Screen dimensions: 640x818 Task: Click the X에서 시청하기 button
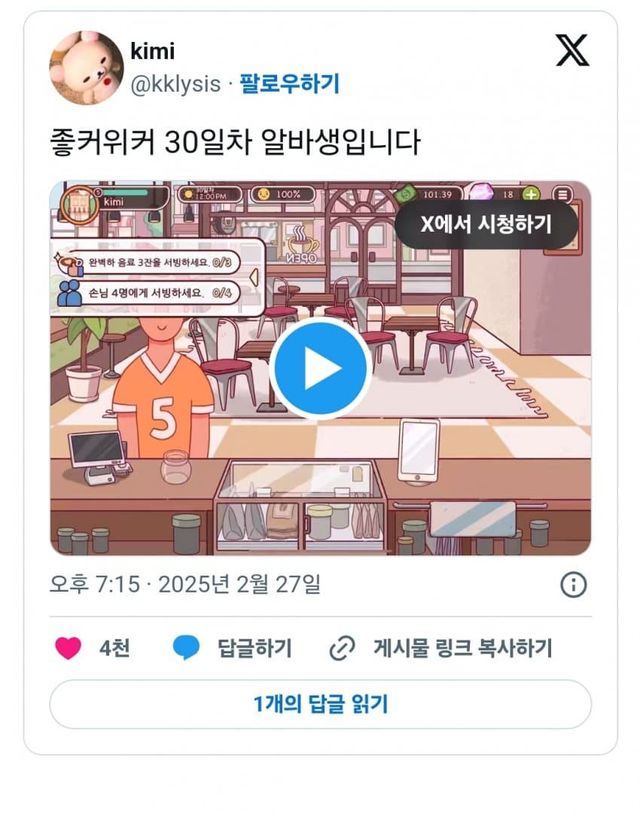(x=486, y=224)
